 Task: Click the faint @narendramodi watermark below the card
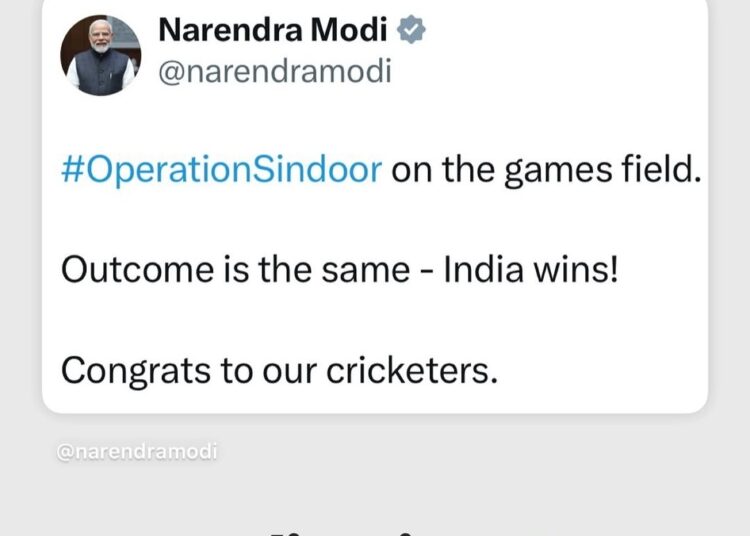click(138, 451)
